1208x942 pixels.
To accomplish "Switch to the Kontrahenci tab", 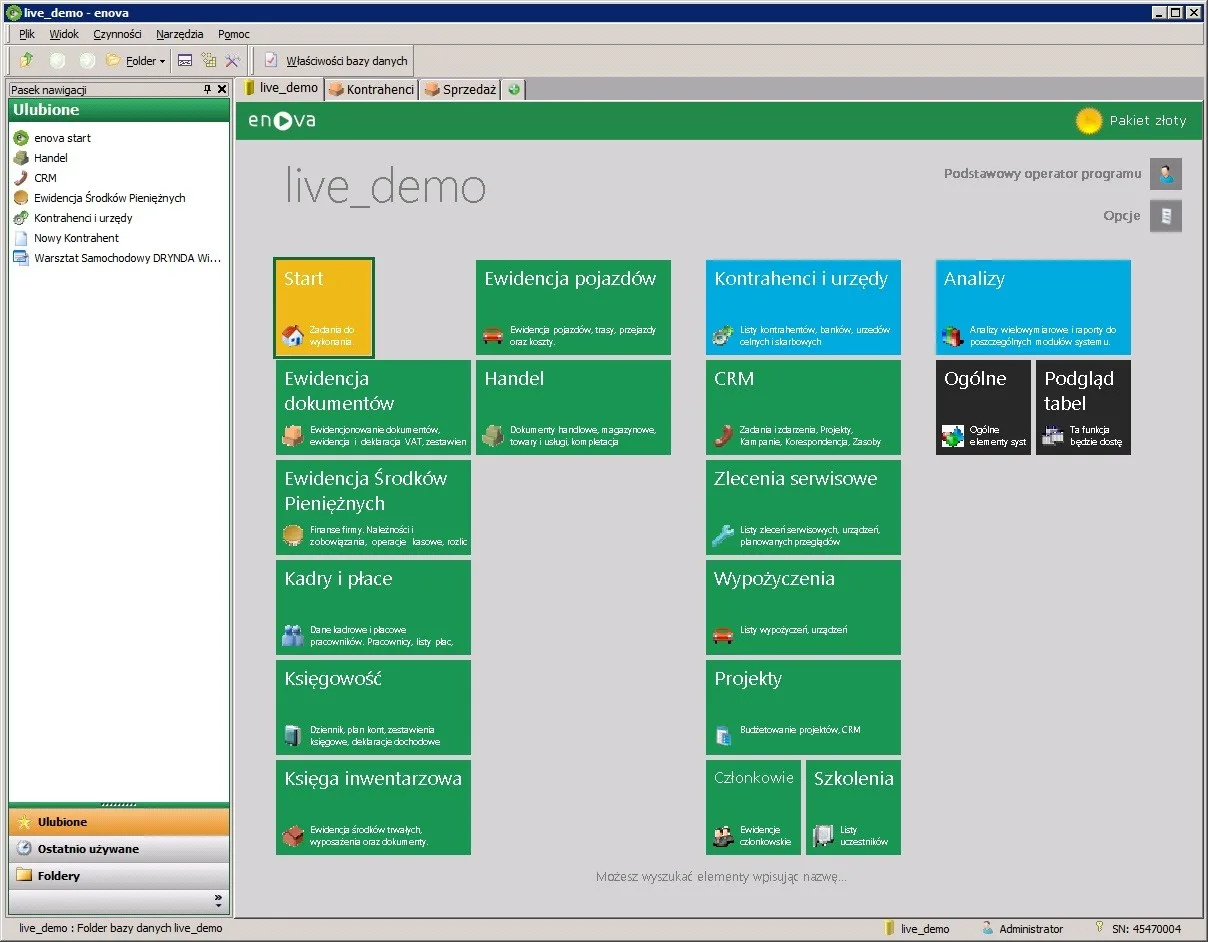I will point(371,89).
